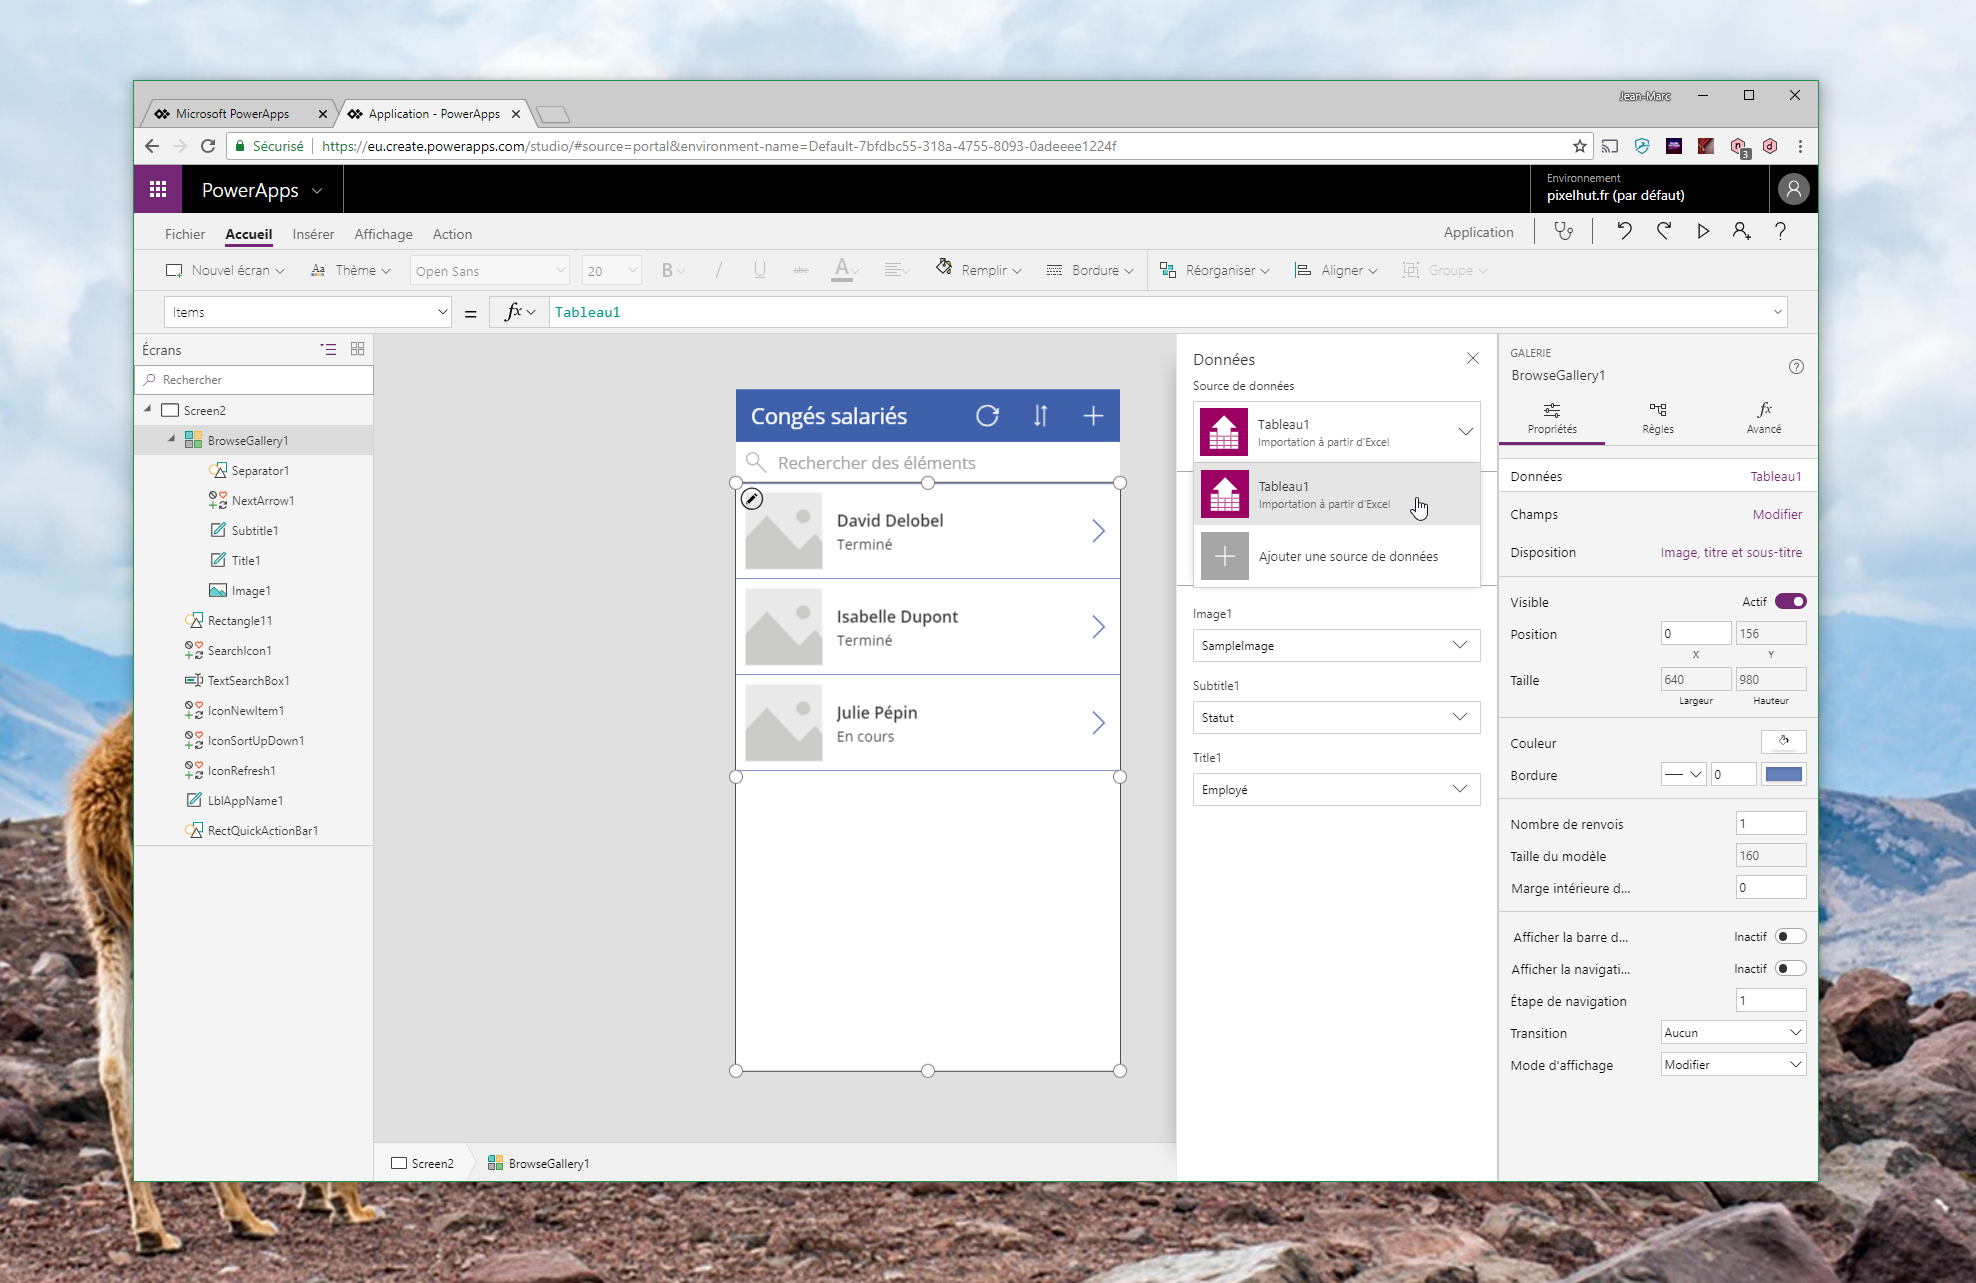This screenshot has height=1283, width=1976.
Task: Click the share user icon
Action: (x=1741, y=232)
